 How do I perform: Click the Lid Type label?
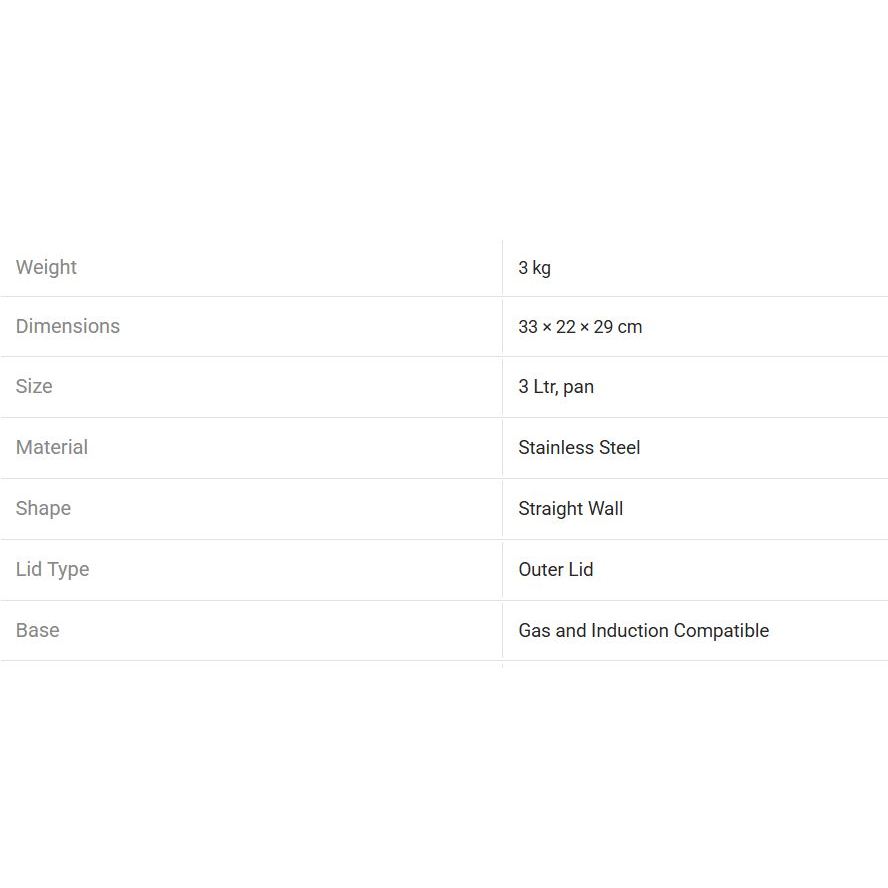pyautogui.click(x=52, y=569)
